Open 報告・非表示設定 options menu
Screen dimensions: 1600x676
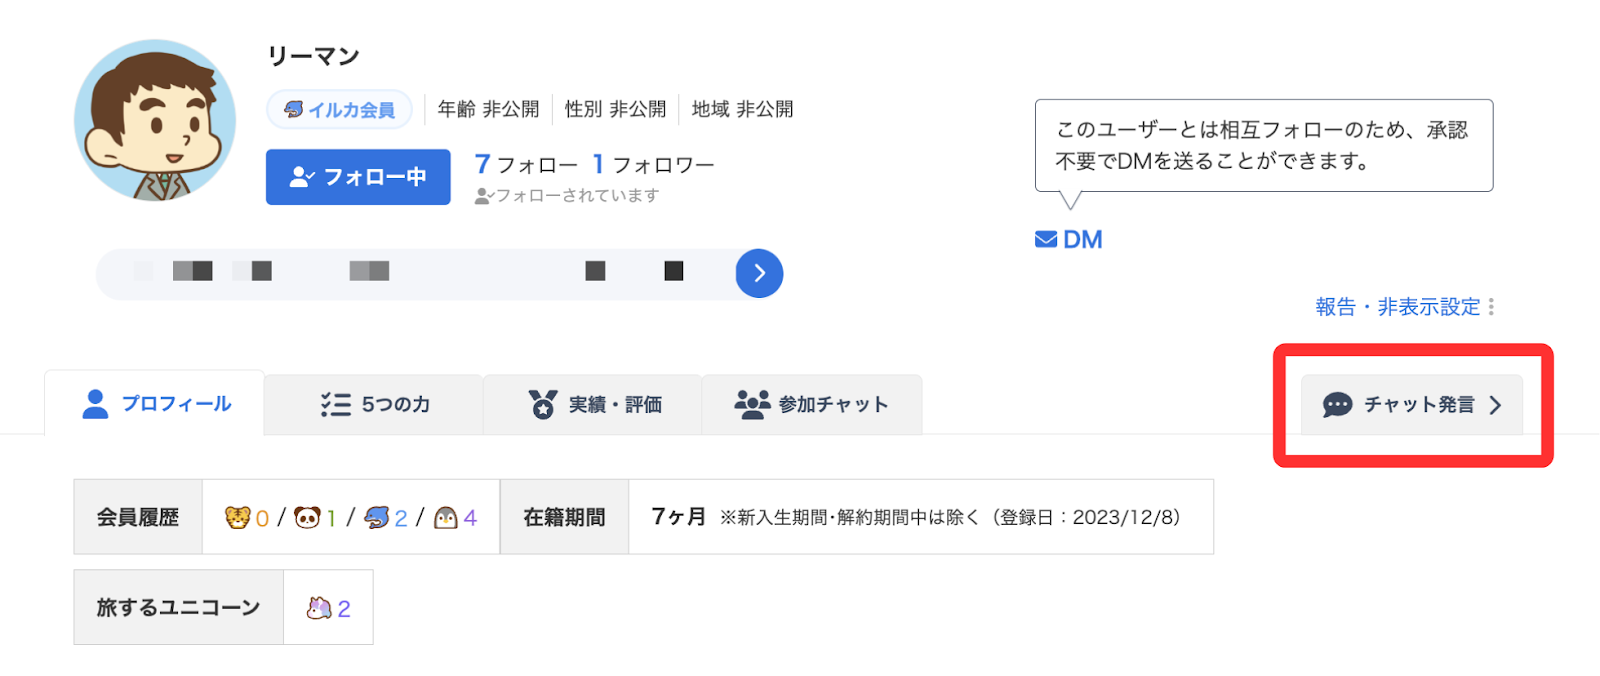1397,307
